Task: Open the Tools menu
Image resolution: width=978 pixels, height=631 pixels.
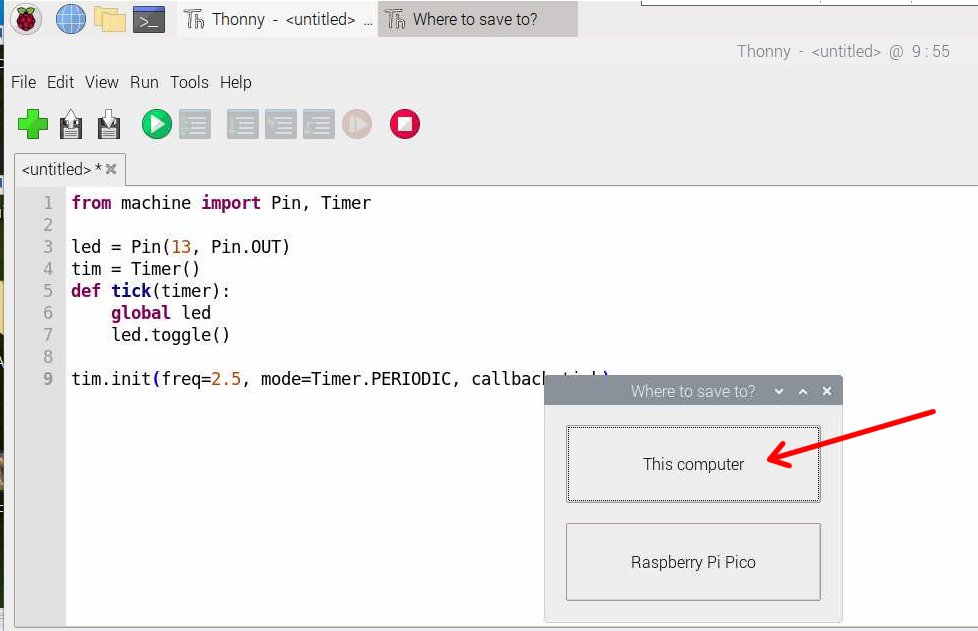Action: pos(189,82)
